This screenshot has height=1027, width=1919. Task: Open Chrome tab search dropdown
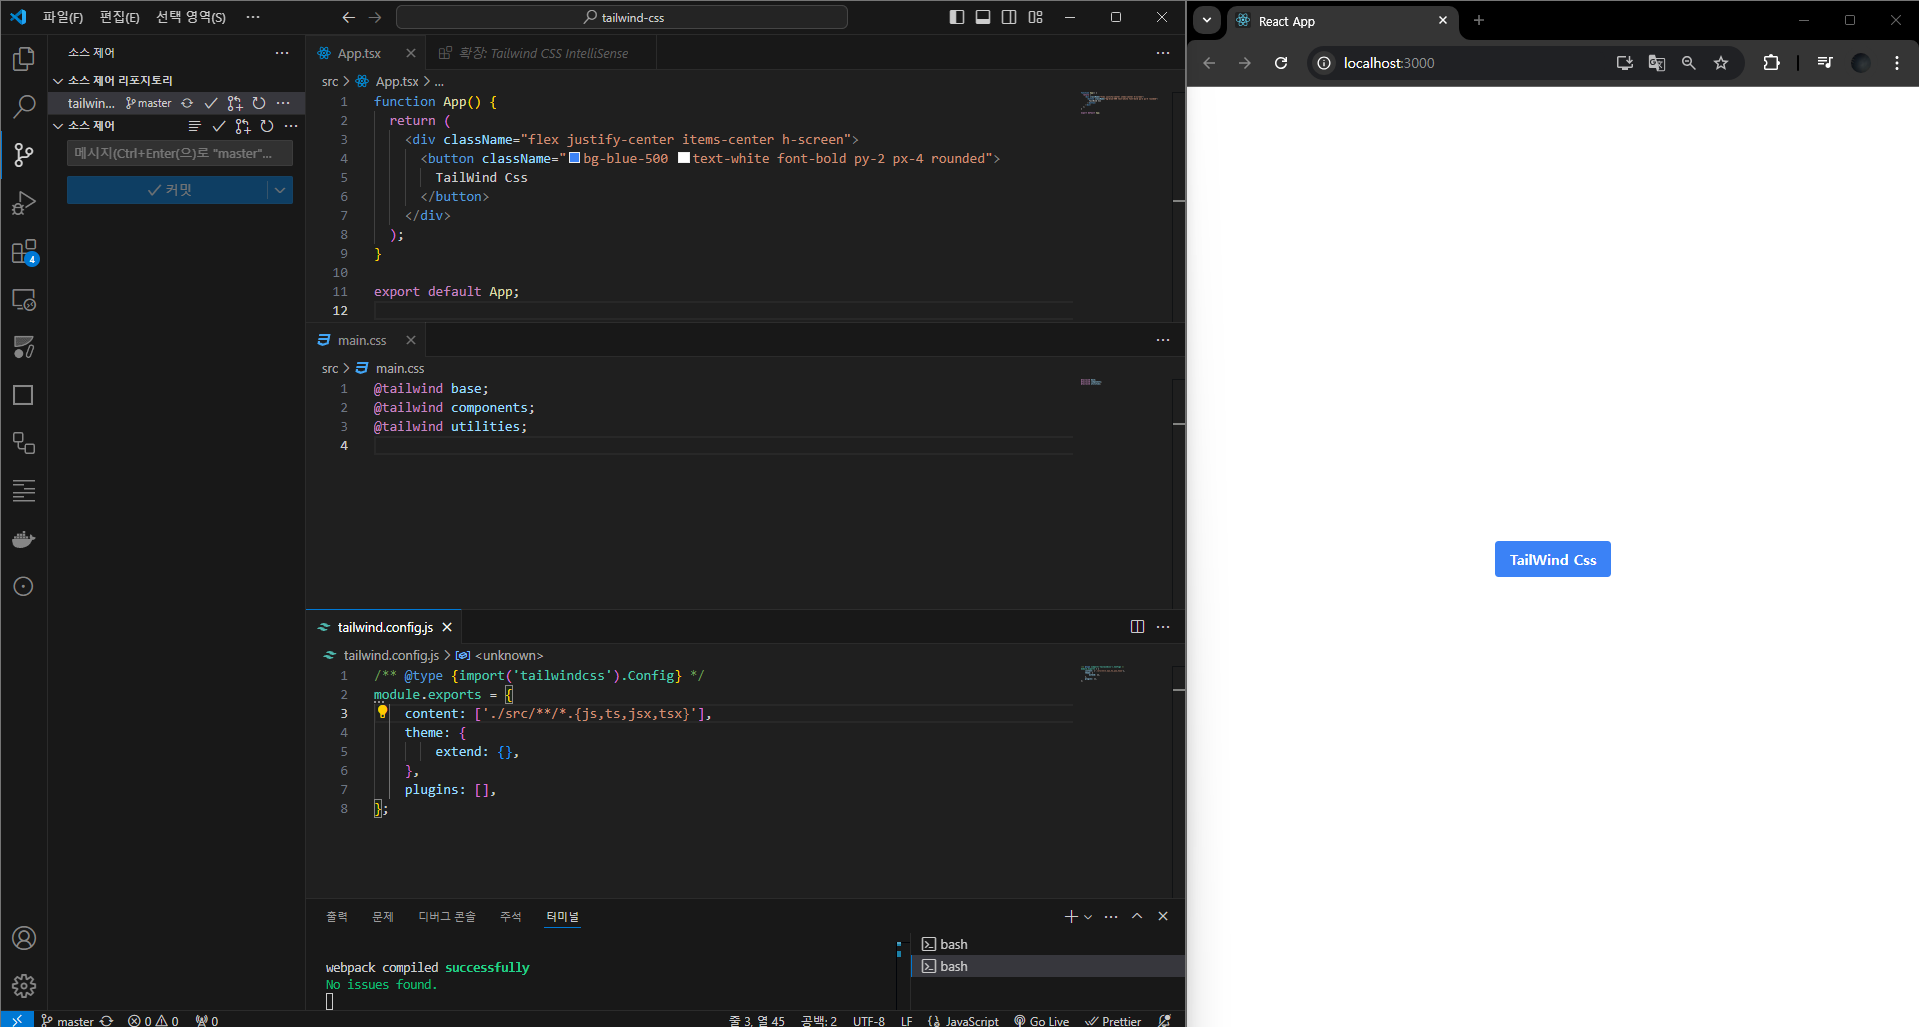(x=1207, y=20)
